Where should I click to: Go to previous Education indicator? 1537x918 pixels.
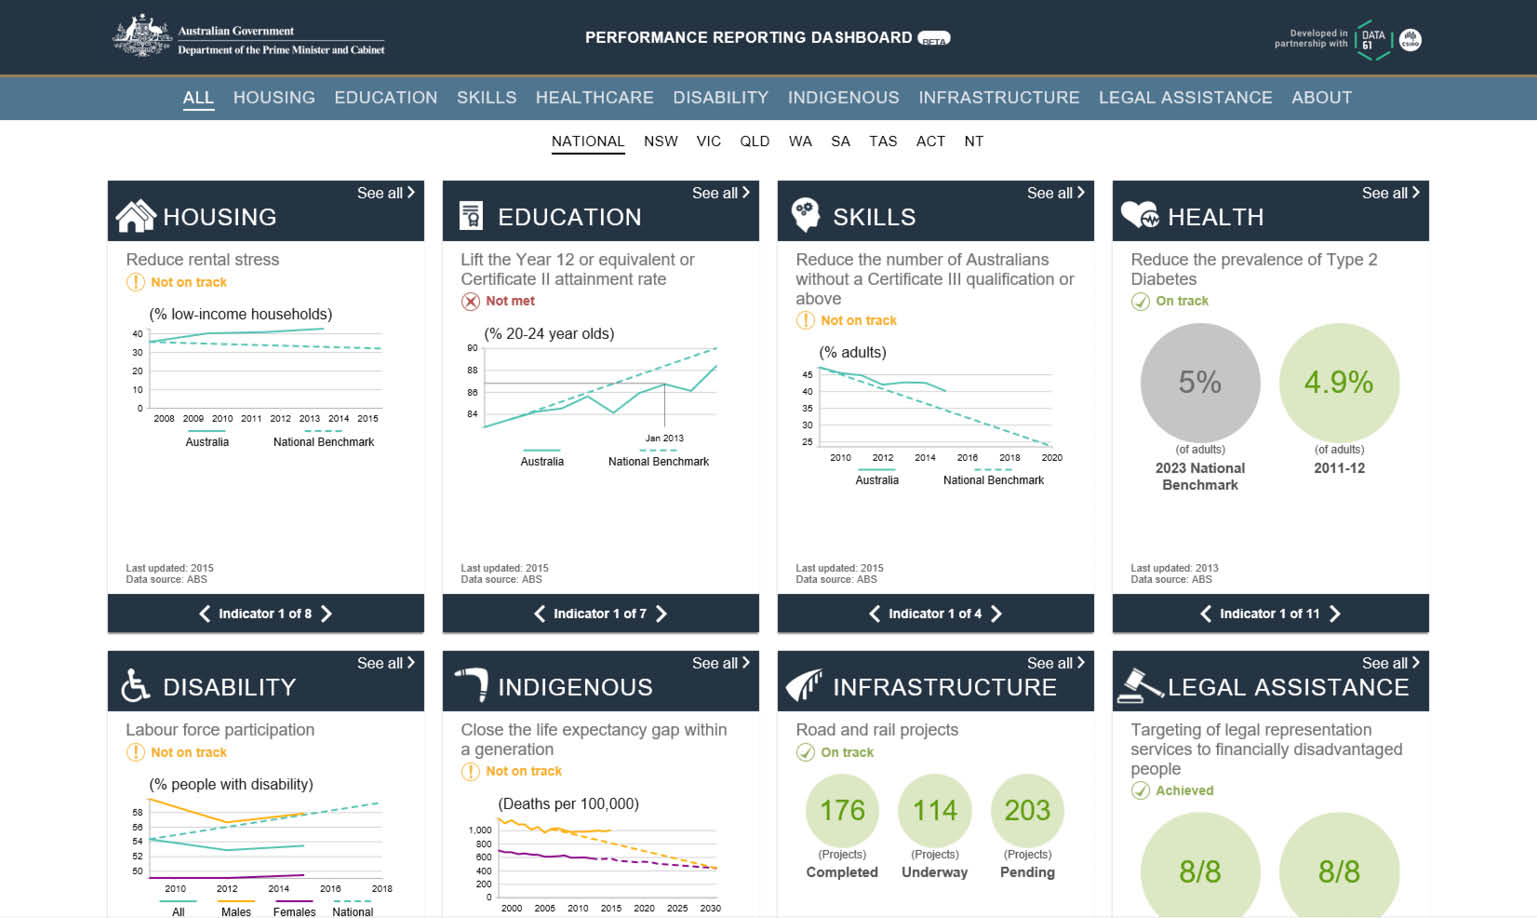540,614
